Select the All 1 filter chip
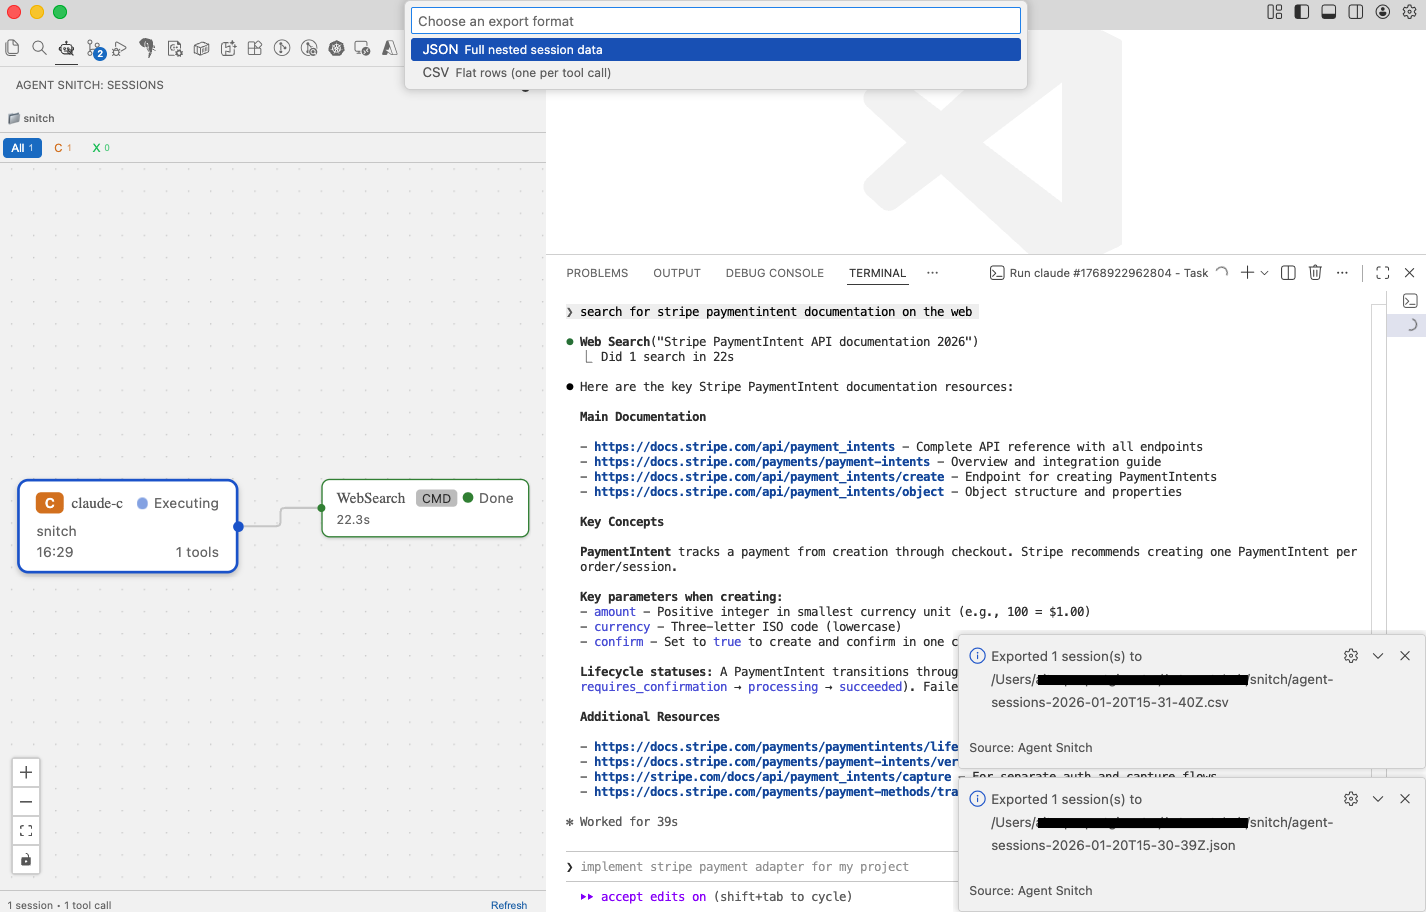The width and height of the screenshot is (1426, 912). [22, 148]
